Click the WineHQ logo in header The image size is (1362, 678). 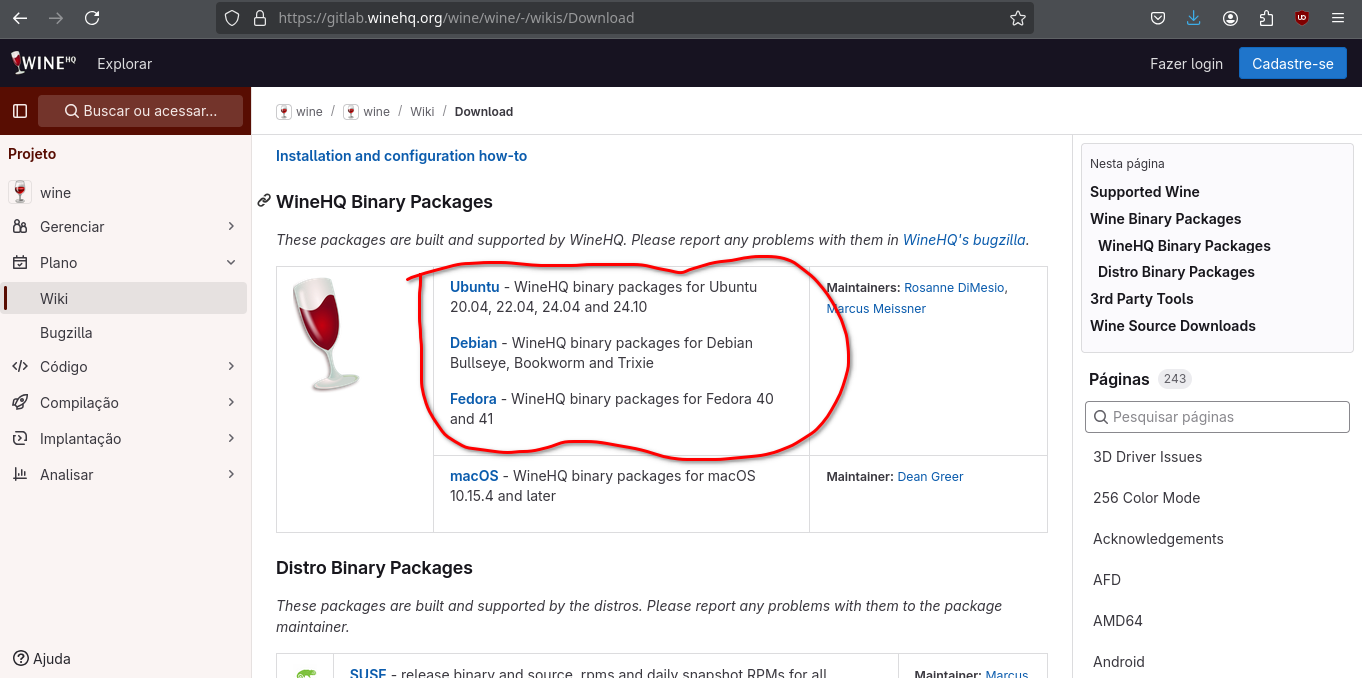[x=43, y=63]
